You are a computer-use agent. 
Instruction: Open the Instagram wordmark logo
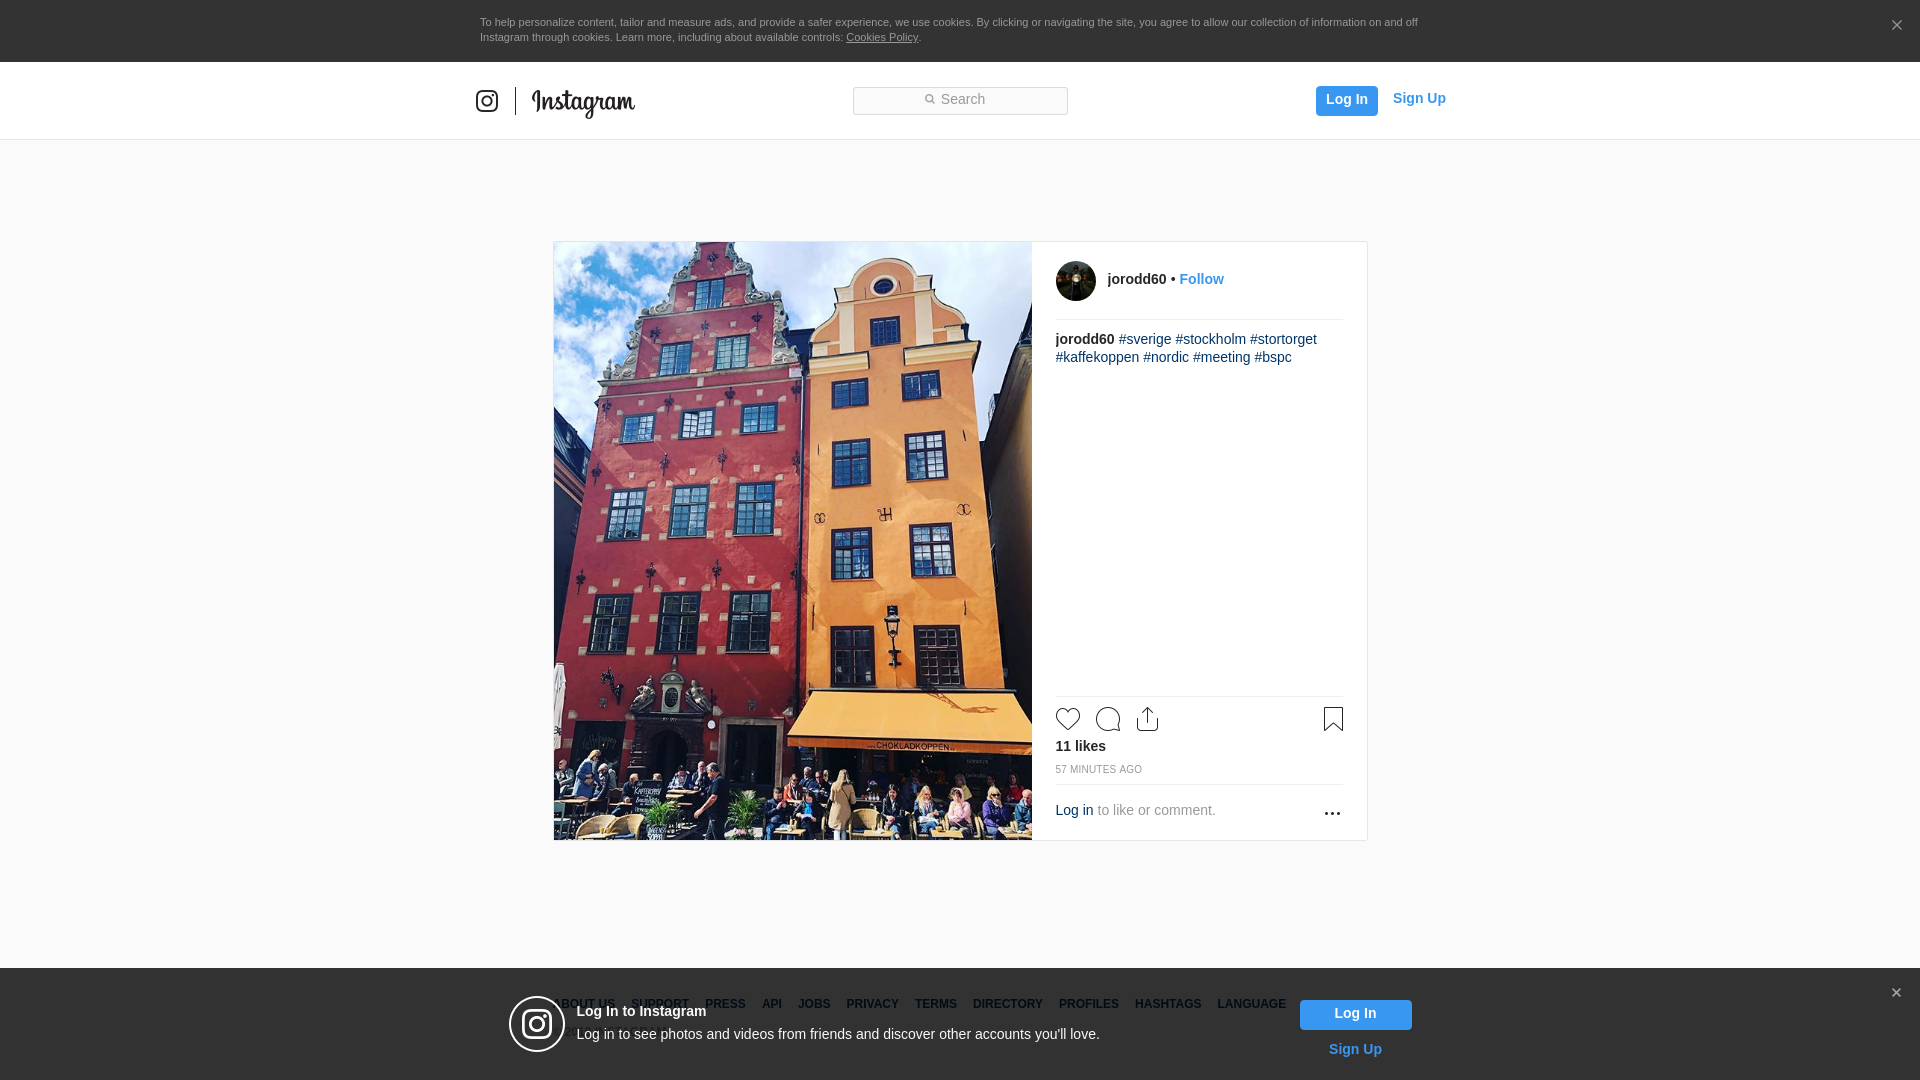[x=583, y=102]
